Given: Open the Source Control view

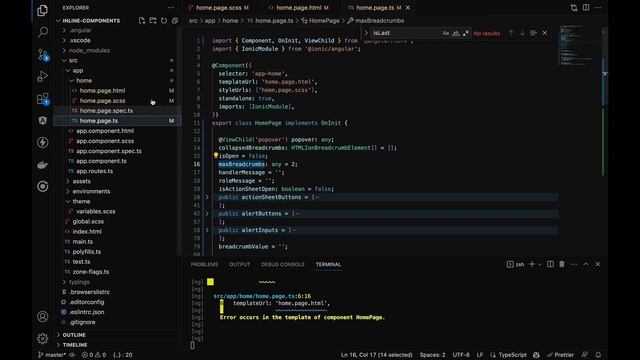Looking at the screenshot, I should 42,54.
